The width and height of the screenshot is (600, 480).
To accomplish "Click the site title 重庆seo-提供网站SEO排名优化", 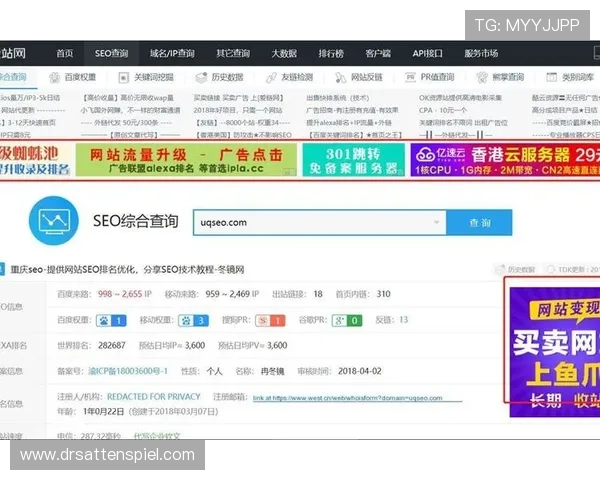I will click(x=127, y=270).
